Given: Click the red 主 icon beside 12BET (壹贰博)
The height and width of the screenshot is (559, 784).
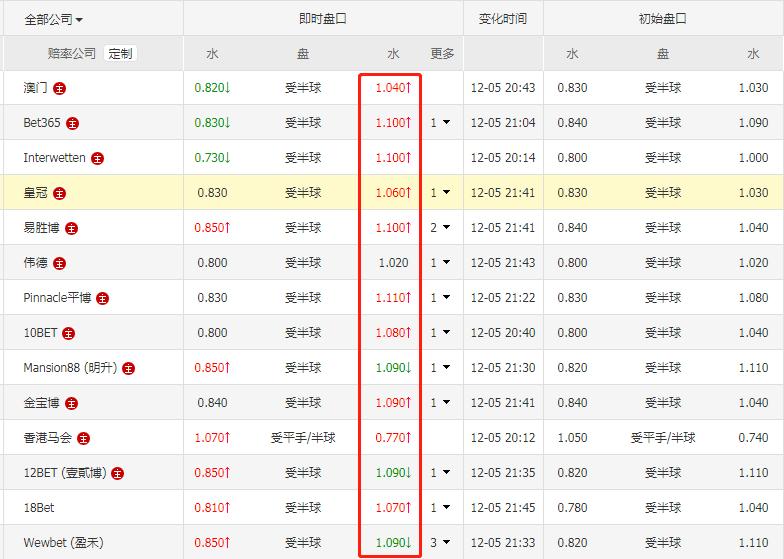Looking at the screenshot, I should [x=118, y=474].
